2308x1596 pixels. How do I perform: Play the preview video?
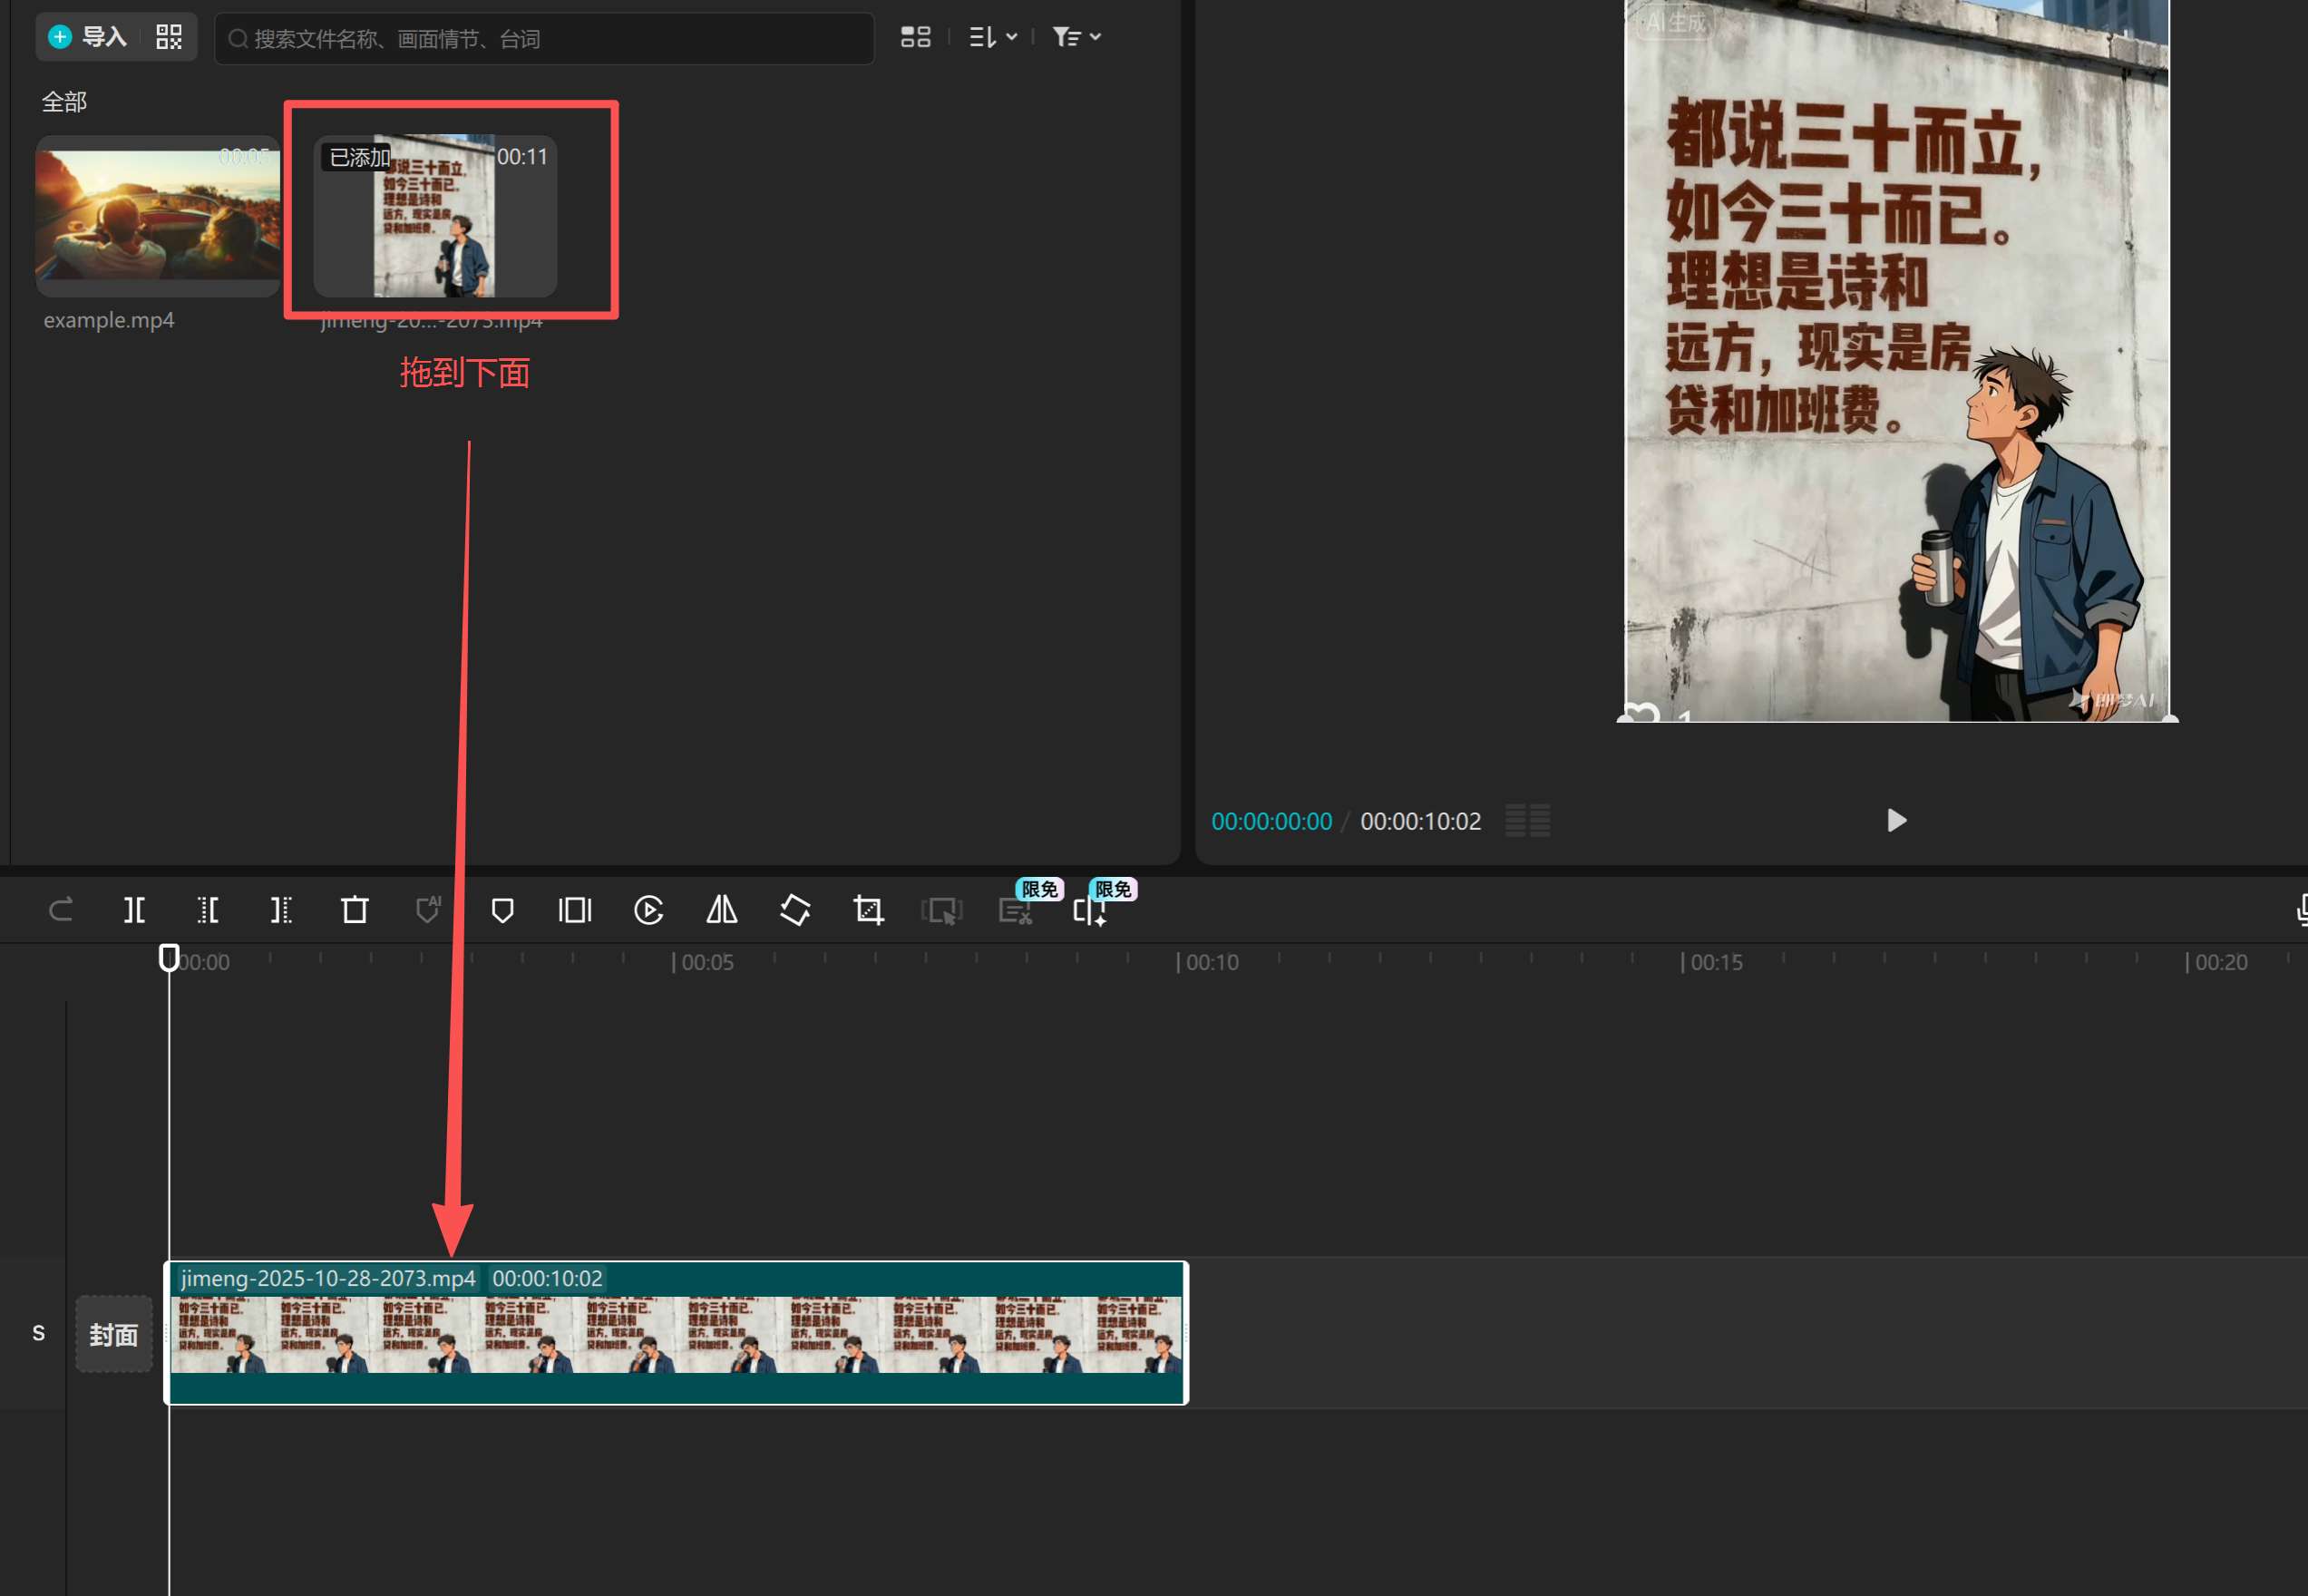tap(1896, 821)
